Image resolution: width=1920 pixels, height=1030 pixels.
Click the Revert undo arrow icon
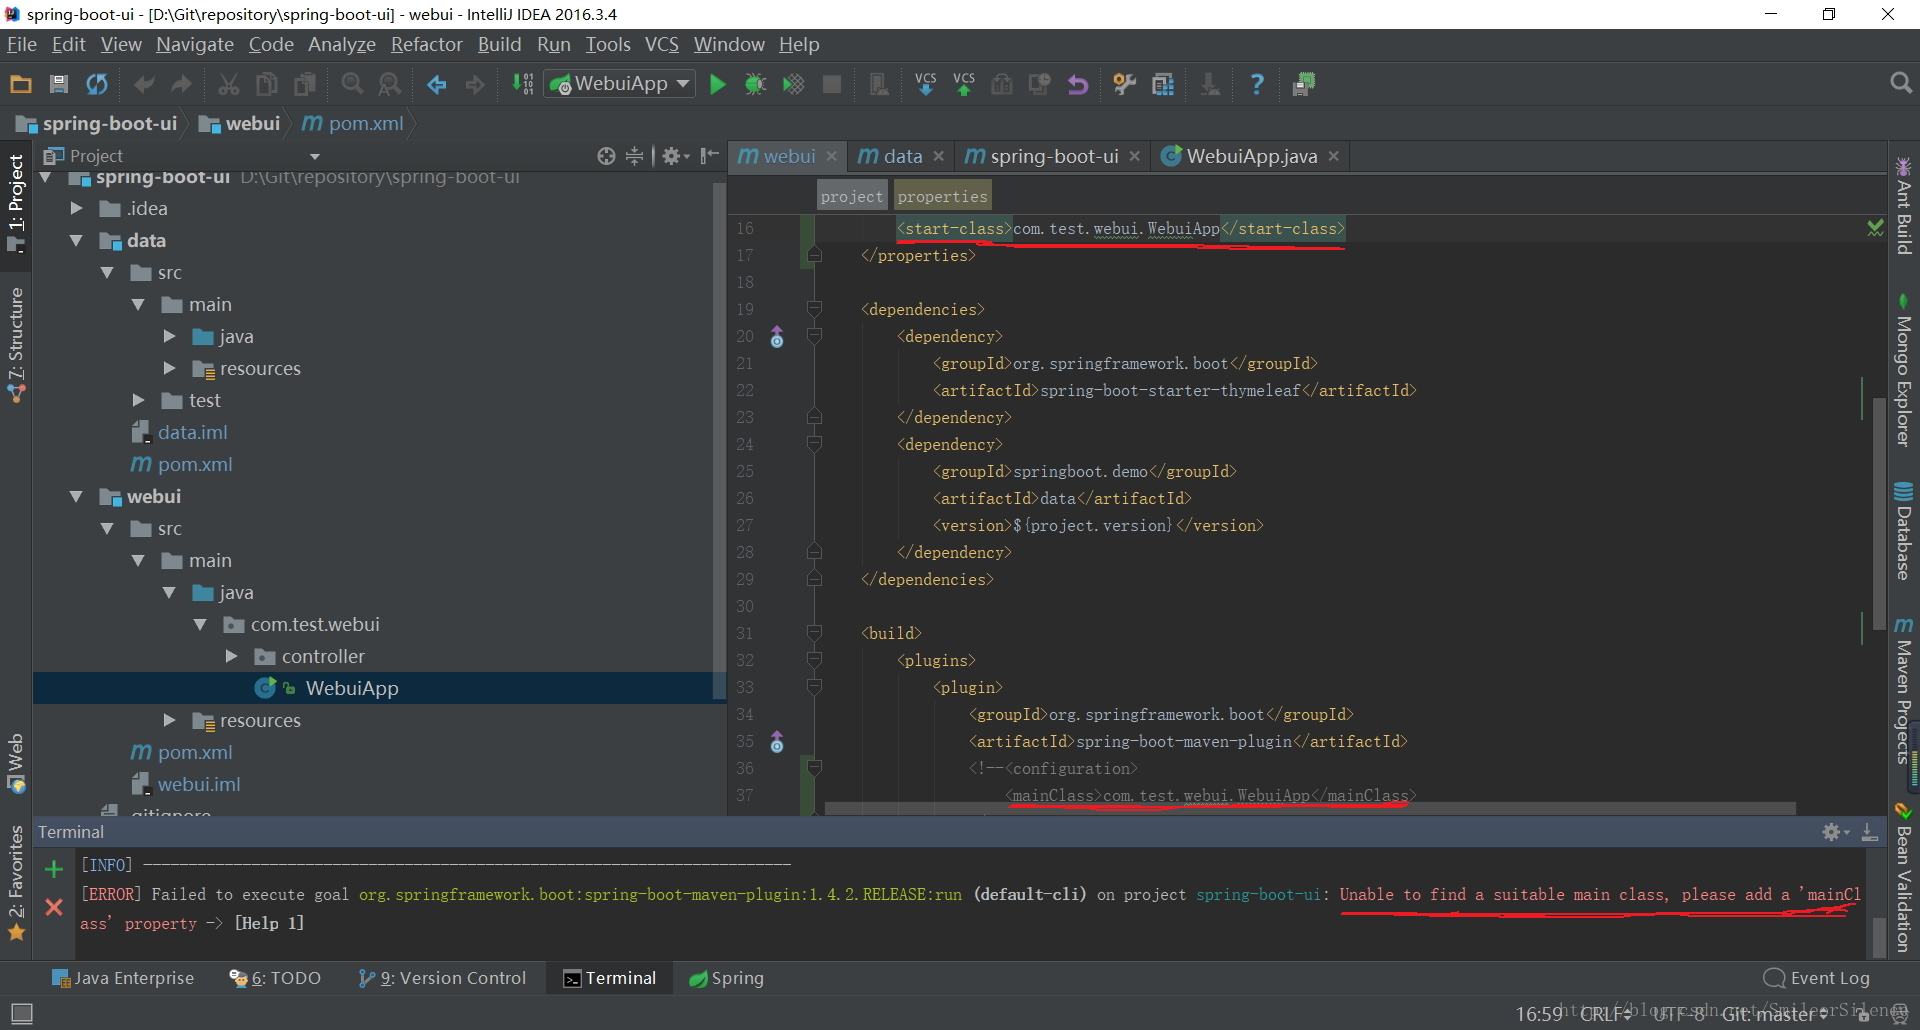[x=1078, y=85]
